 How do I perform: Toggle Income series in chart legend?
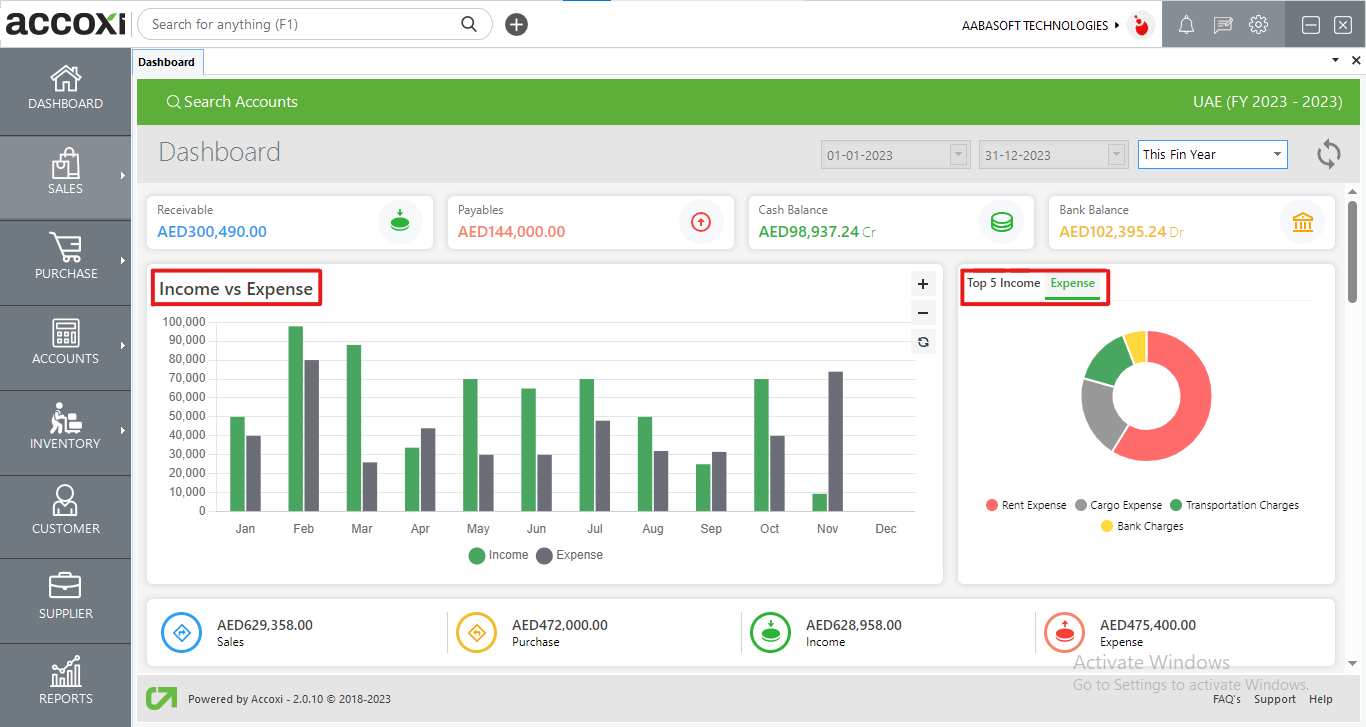pos(498,555)
